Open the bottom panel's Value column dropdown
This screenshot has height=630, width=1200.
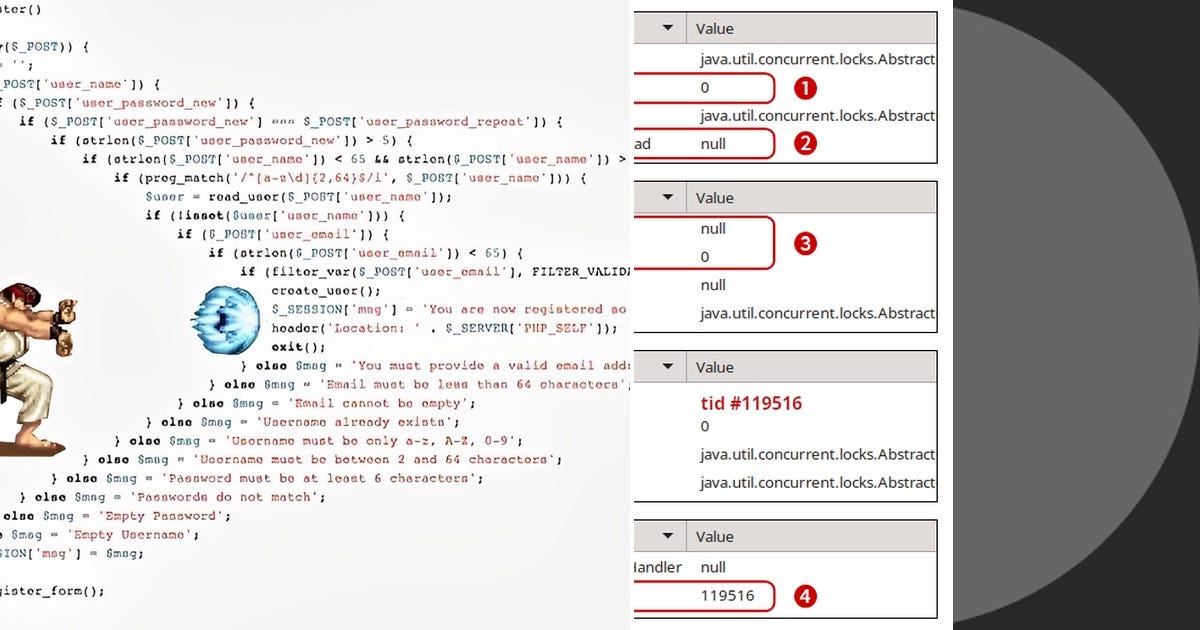tap(668, 535)
